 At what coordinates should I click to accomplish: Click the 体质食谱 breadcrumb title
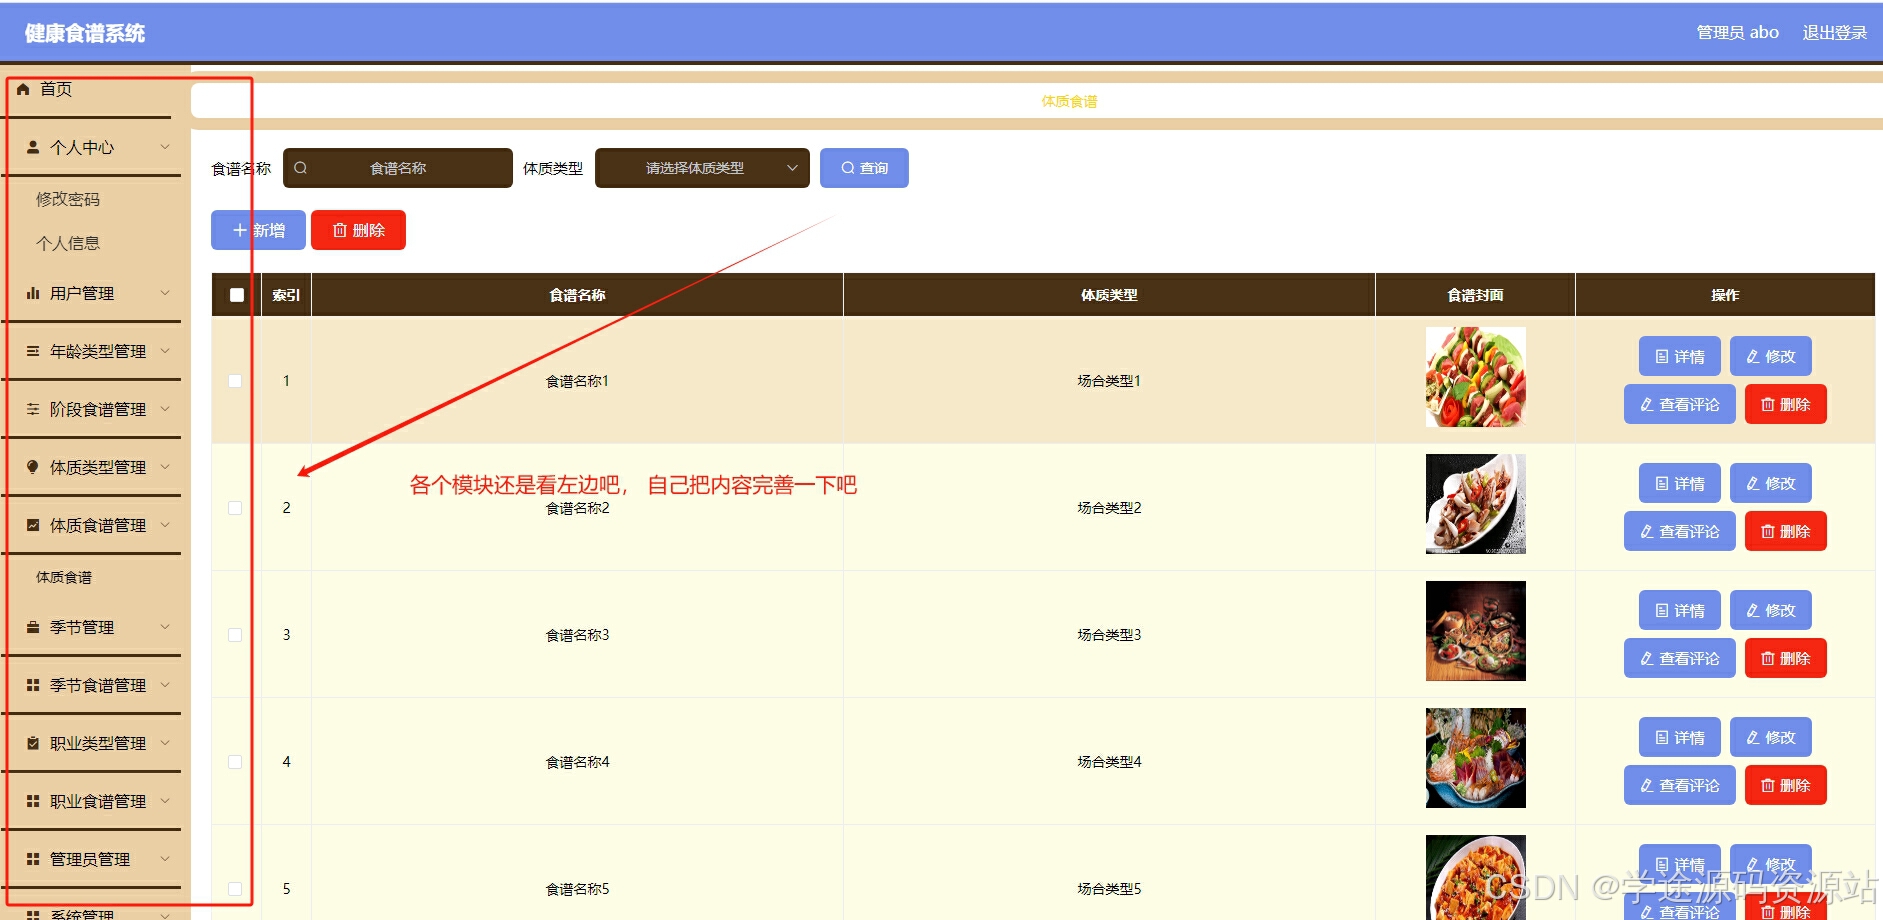(1069, 101)
